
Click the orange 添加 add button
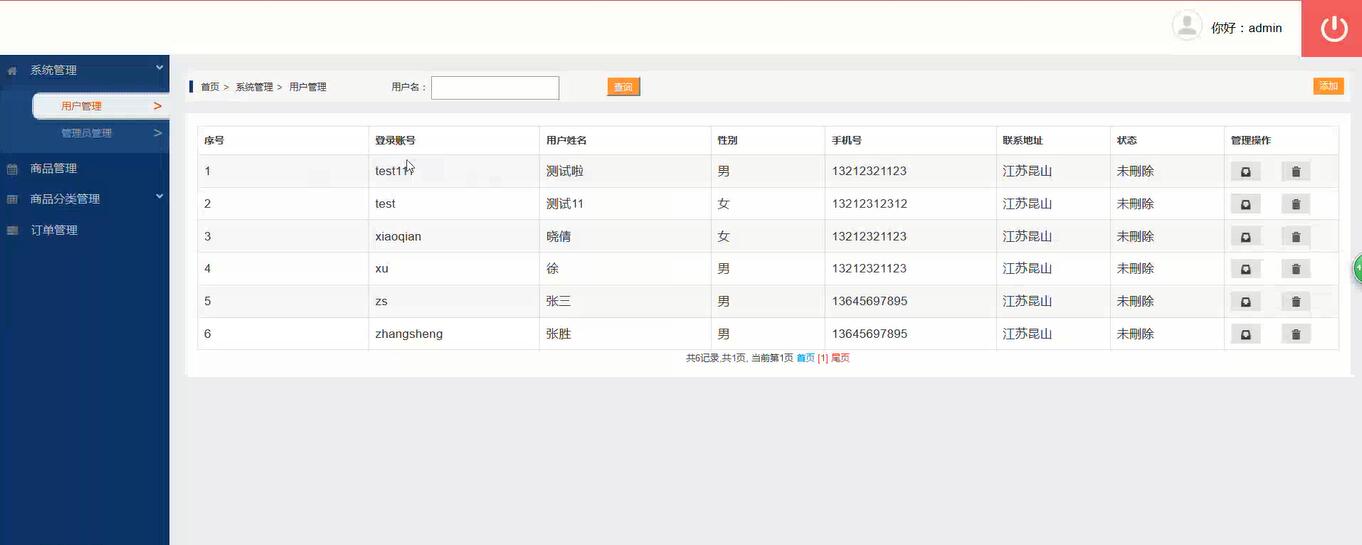tap(1328, 86)
